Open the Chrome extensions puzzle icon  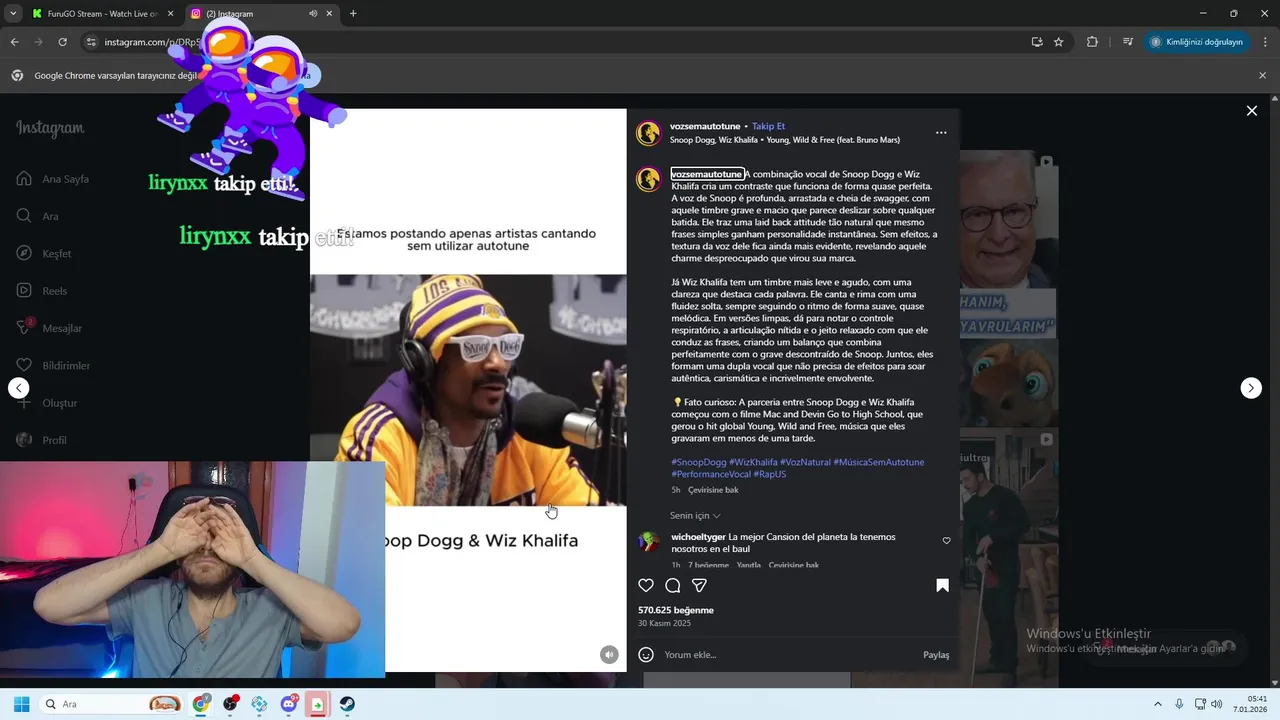pos(1092,42)
